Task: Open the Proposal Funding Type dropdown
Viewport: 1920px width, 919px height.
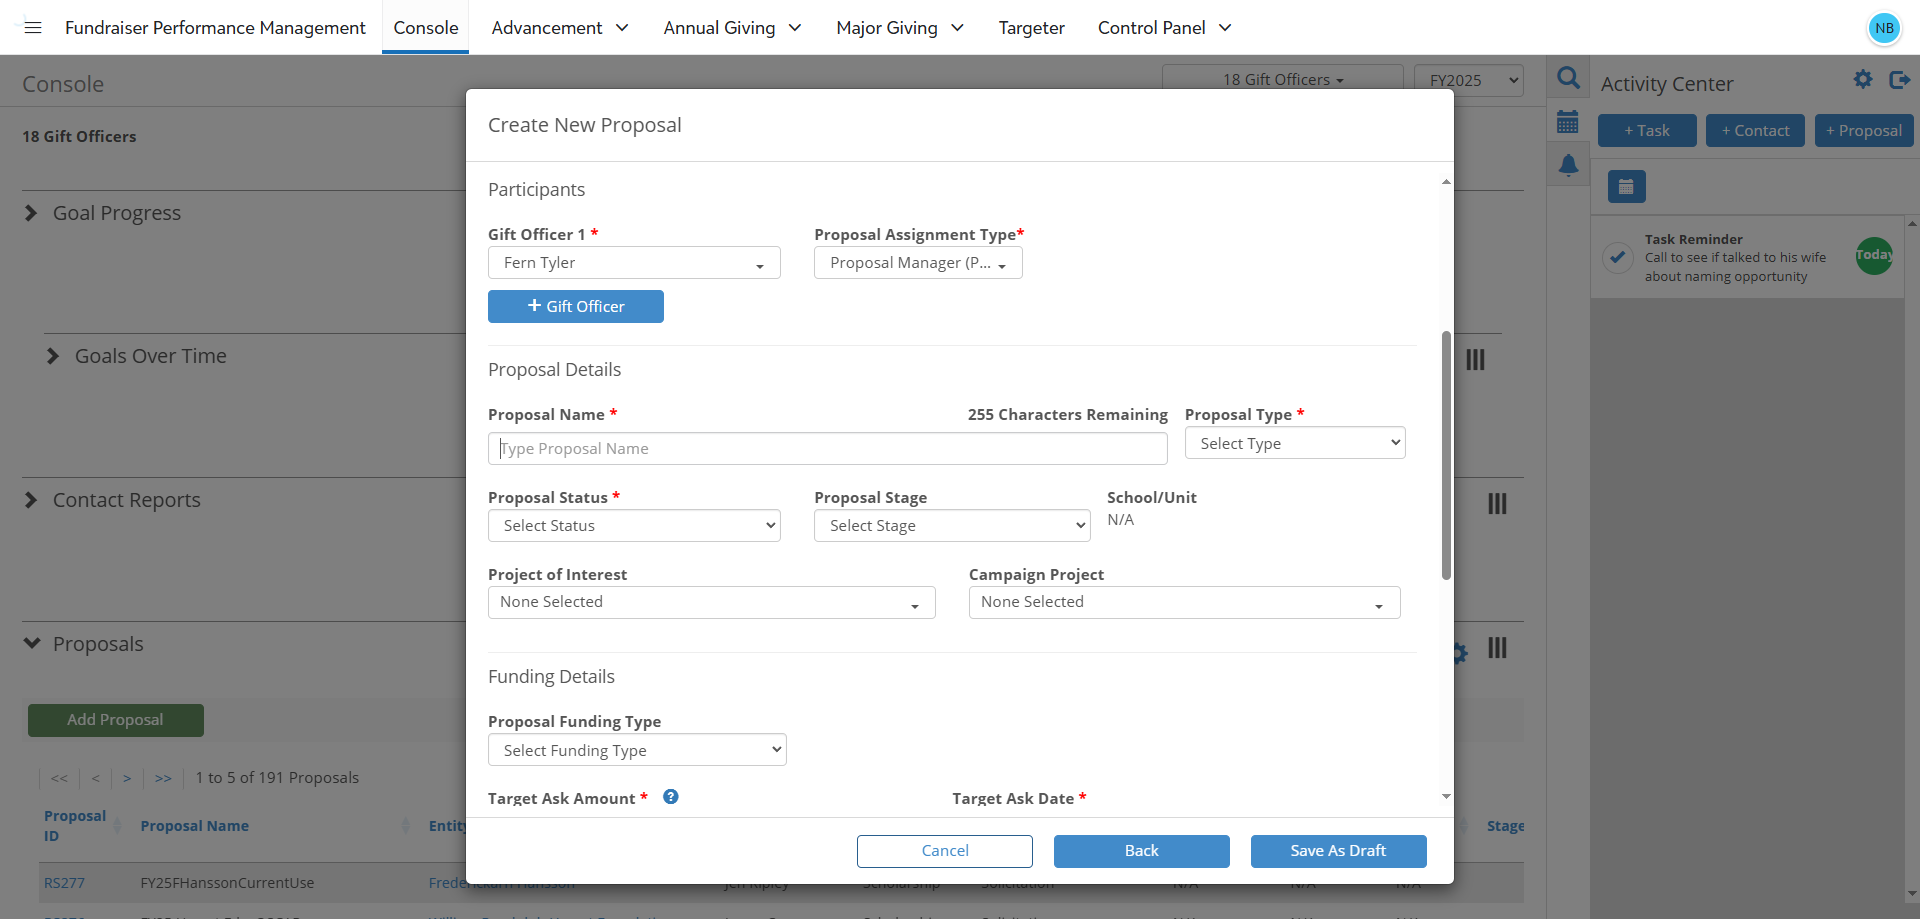Action: (637, 750)
